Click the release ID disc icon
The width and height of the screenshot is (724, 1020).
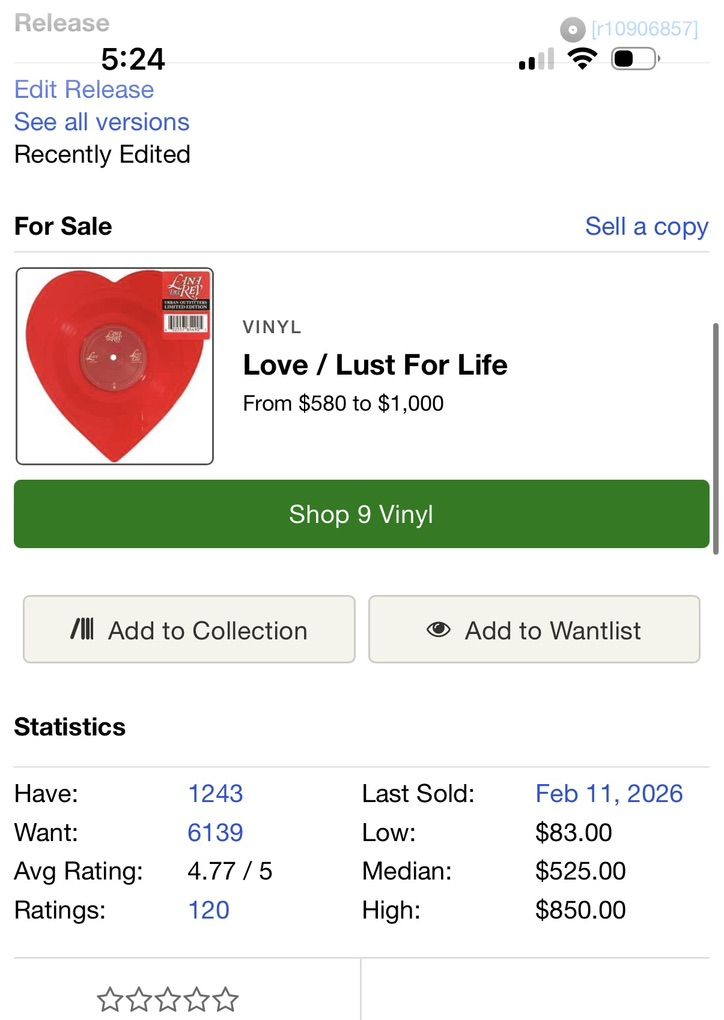[x=572, y=30]
